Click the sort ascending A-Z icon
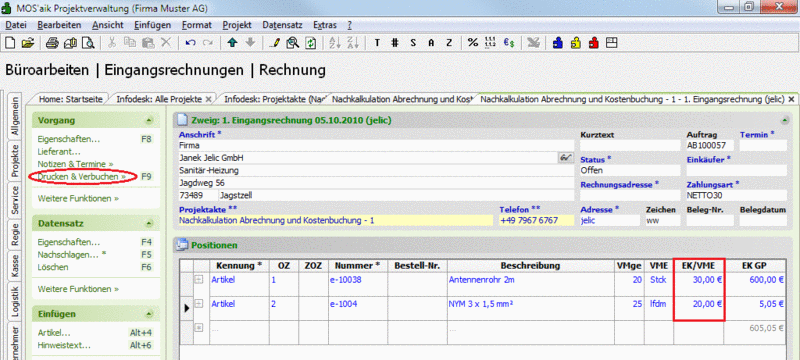800x360 pixels. coord(334,43)
